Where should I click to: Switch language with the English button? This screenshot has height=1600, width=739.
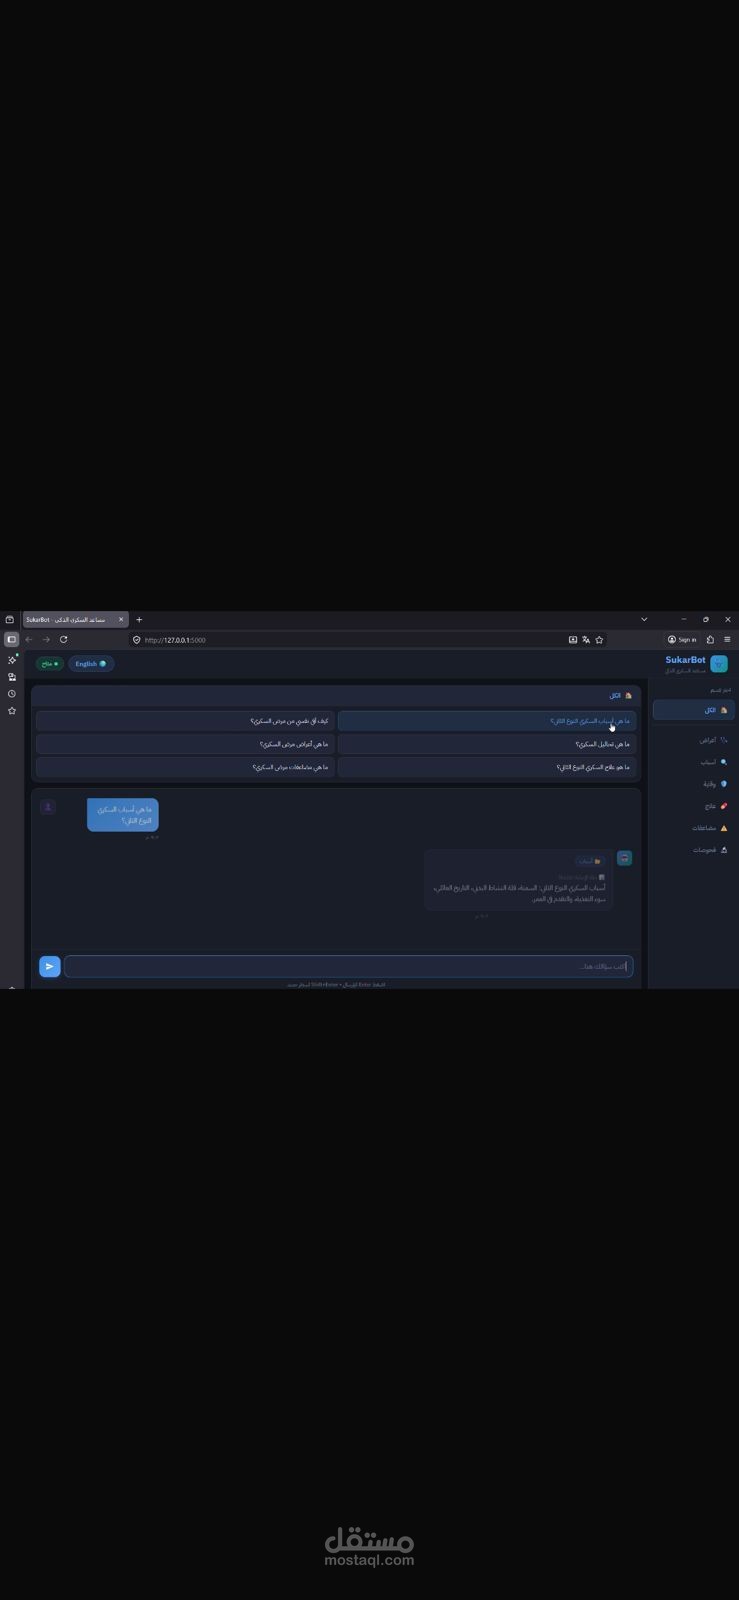coord(91,664)
